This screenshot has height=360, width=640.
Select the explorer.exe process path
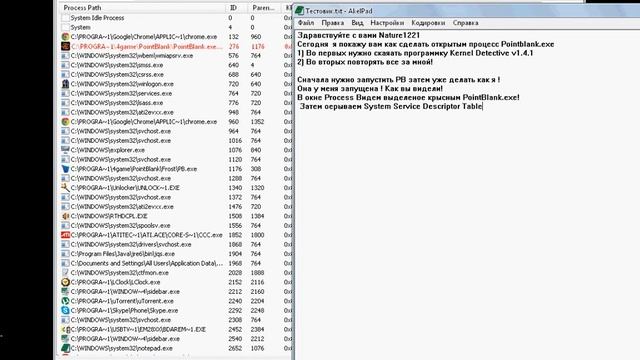pos(108,150)
